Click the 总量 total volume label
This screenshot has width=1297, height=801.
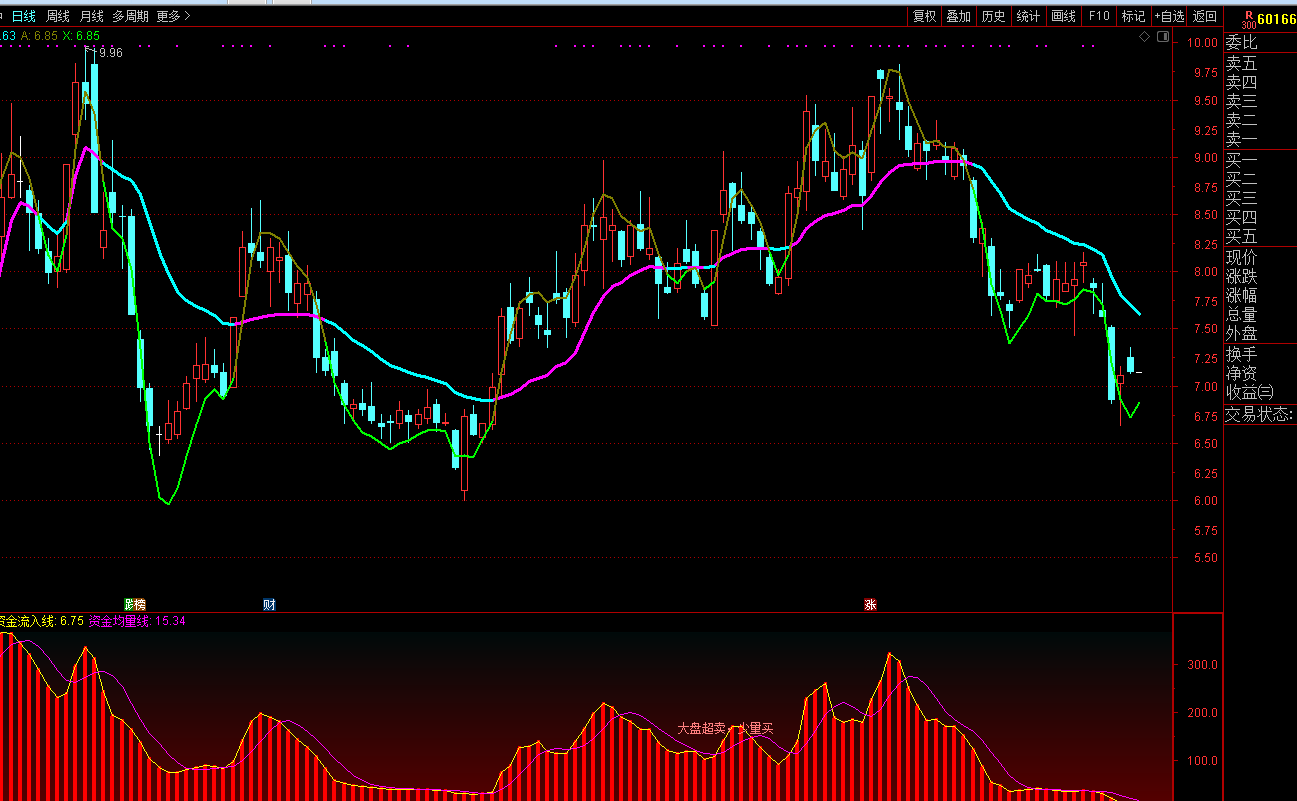pyautogui.click(x=1242, y=314)
